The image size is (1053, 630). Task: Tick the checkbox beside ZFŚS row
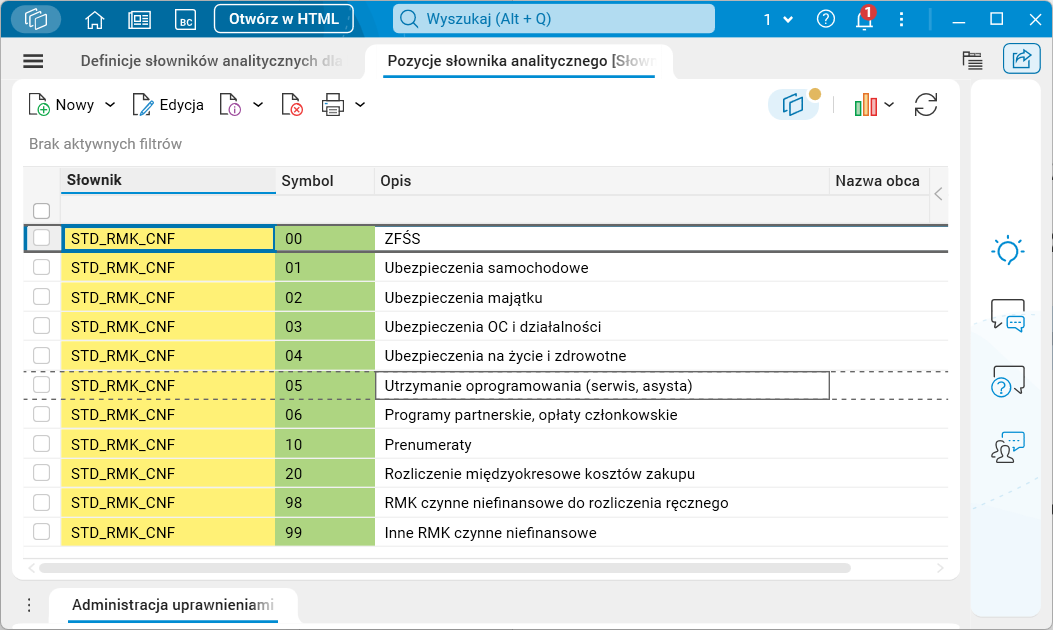click(41, 238)
